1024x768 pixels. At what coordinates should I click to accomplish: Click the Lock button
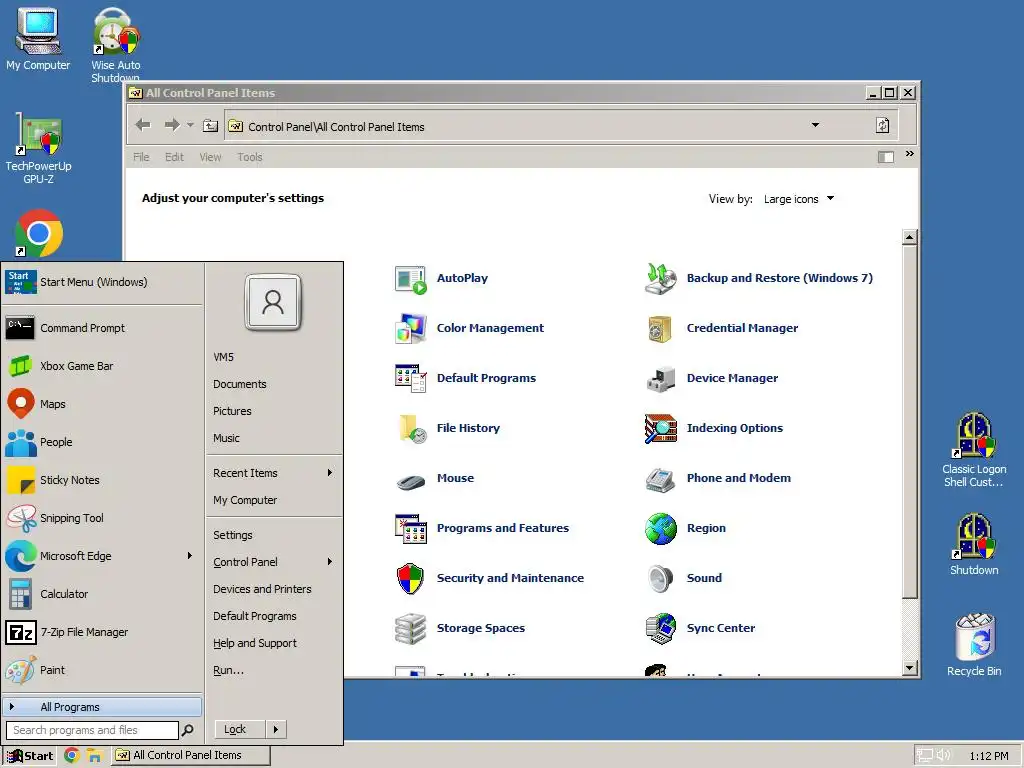240,729
